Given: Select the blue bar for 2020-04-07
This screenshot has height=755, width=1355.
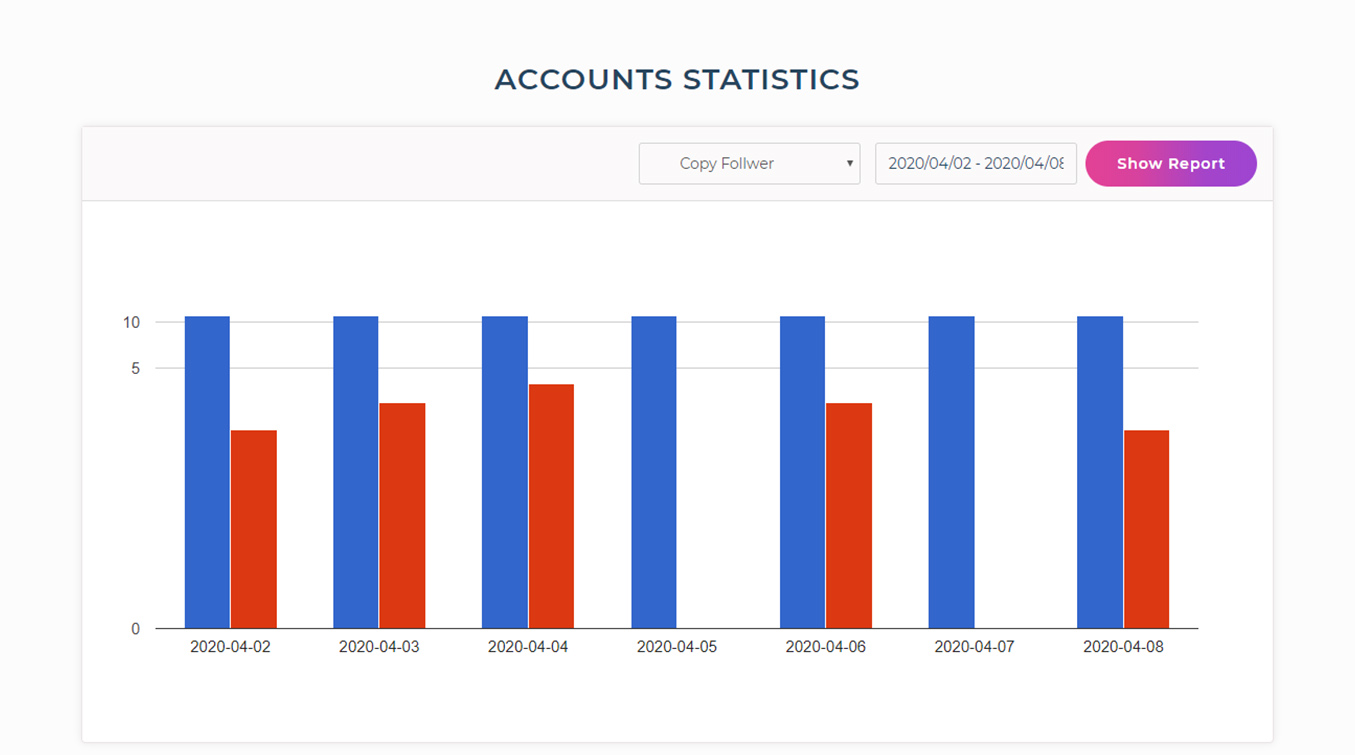Looking at the screenshot, I should tap(951, 470).
